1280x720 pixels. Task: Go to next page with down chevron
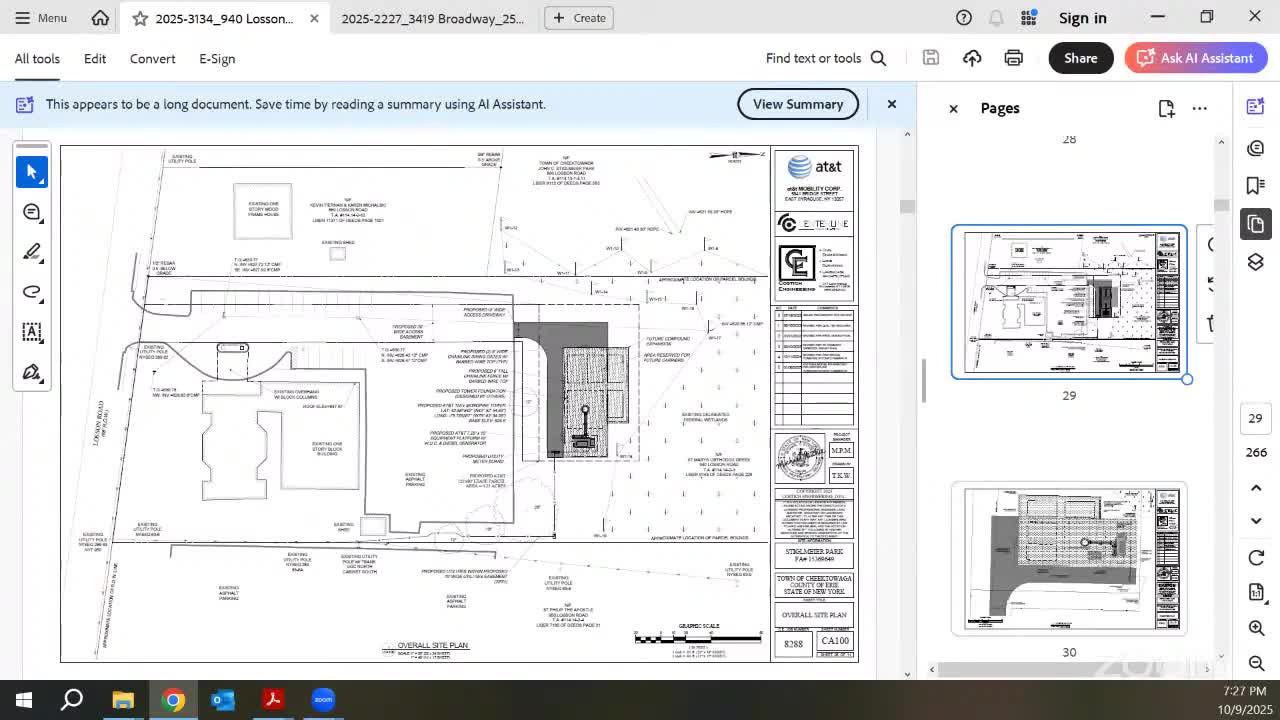click(x=1256, y=521)
